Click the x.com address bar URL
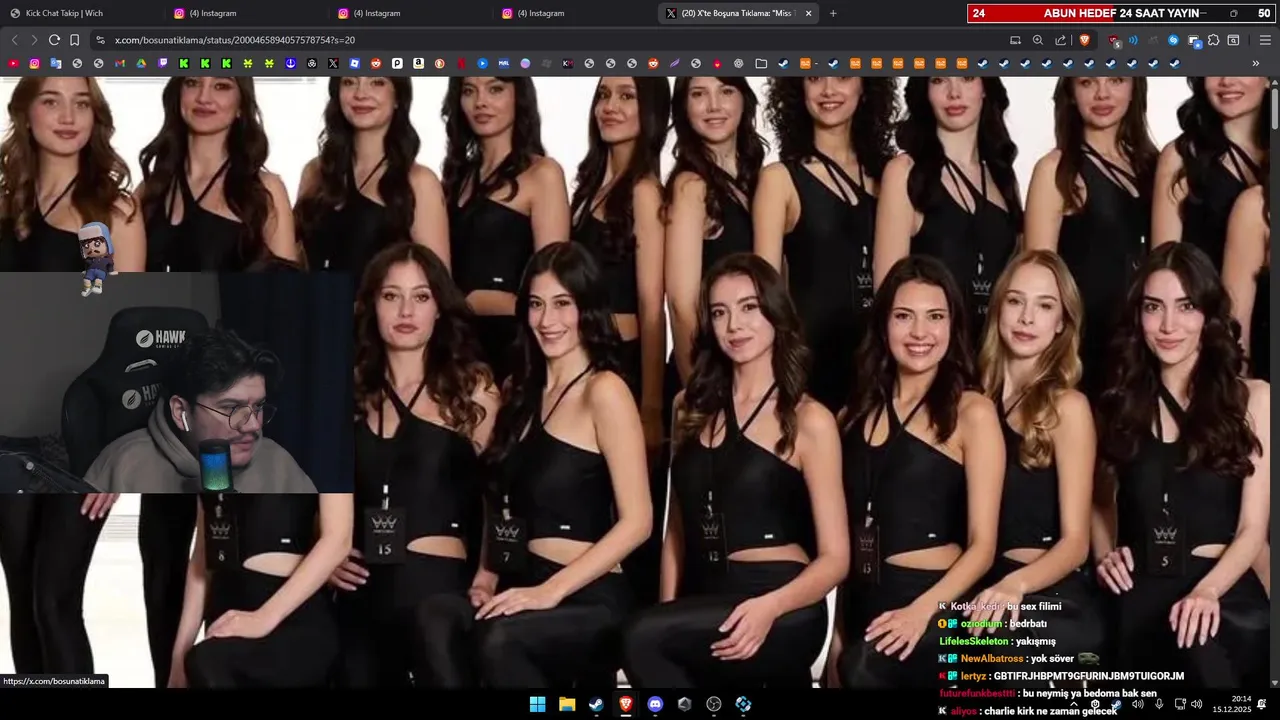Image resolution: width=1280 pixels, height=720 pixels. (235, 40)
